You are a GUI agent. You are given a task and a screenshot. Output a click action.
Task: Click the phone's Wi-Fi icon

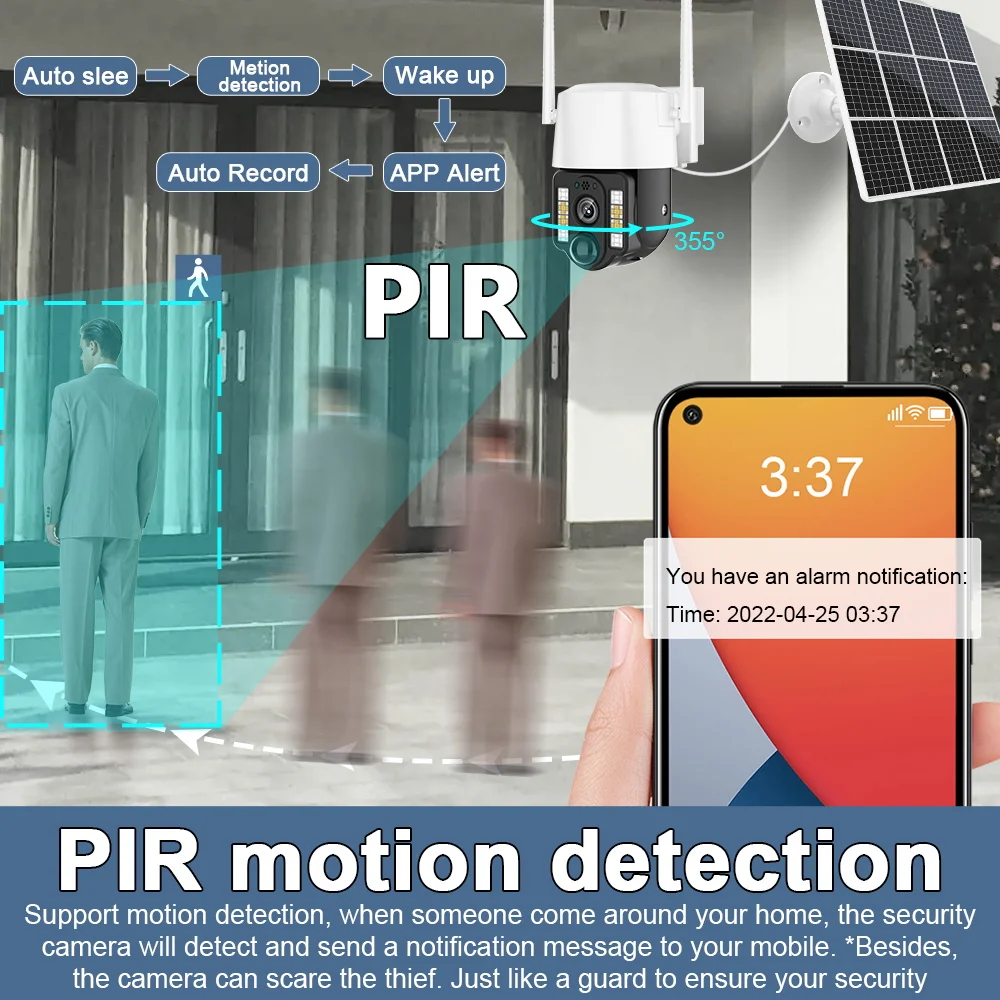pyautogui.click(x=915, y=413)
